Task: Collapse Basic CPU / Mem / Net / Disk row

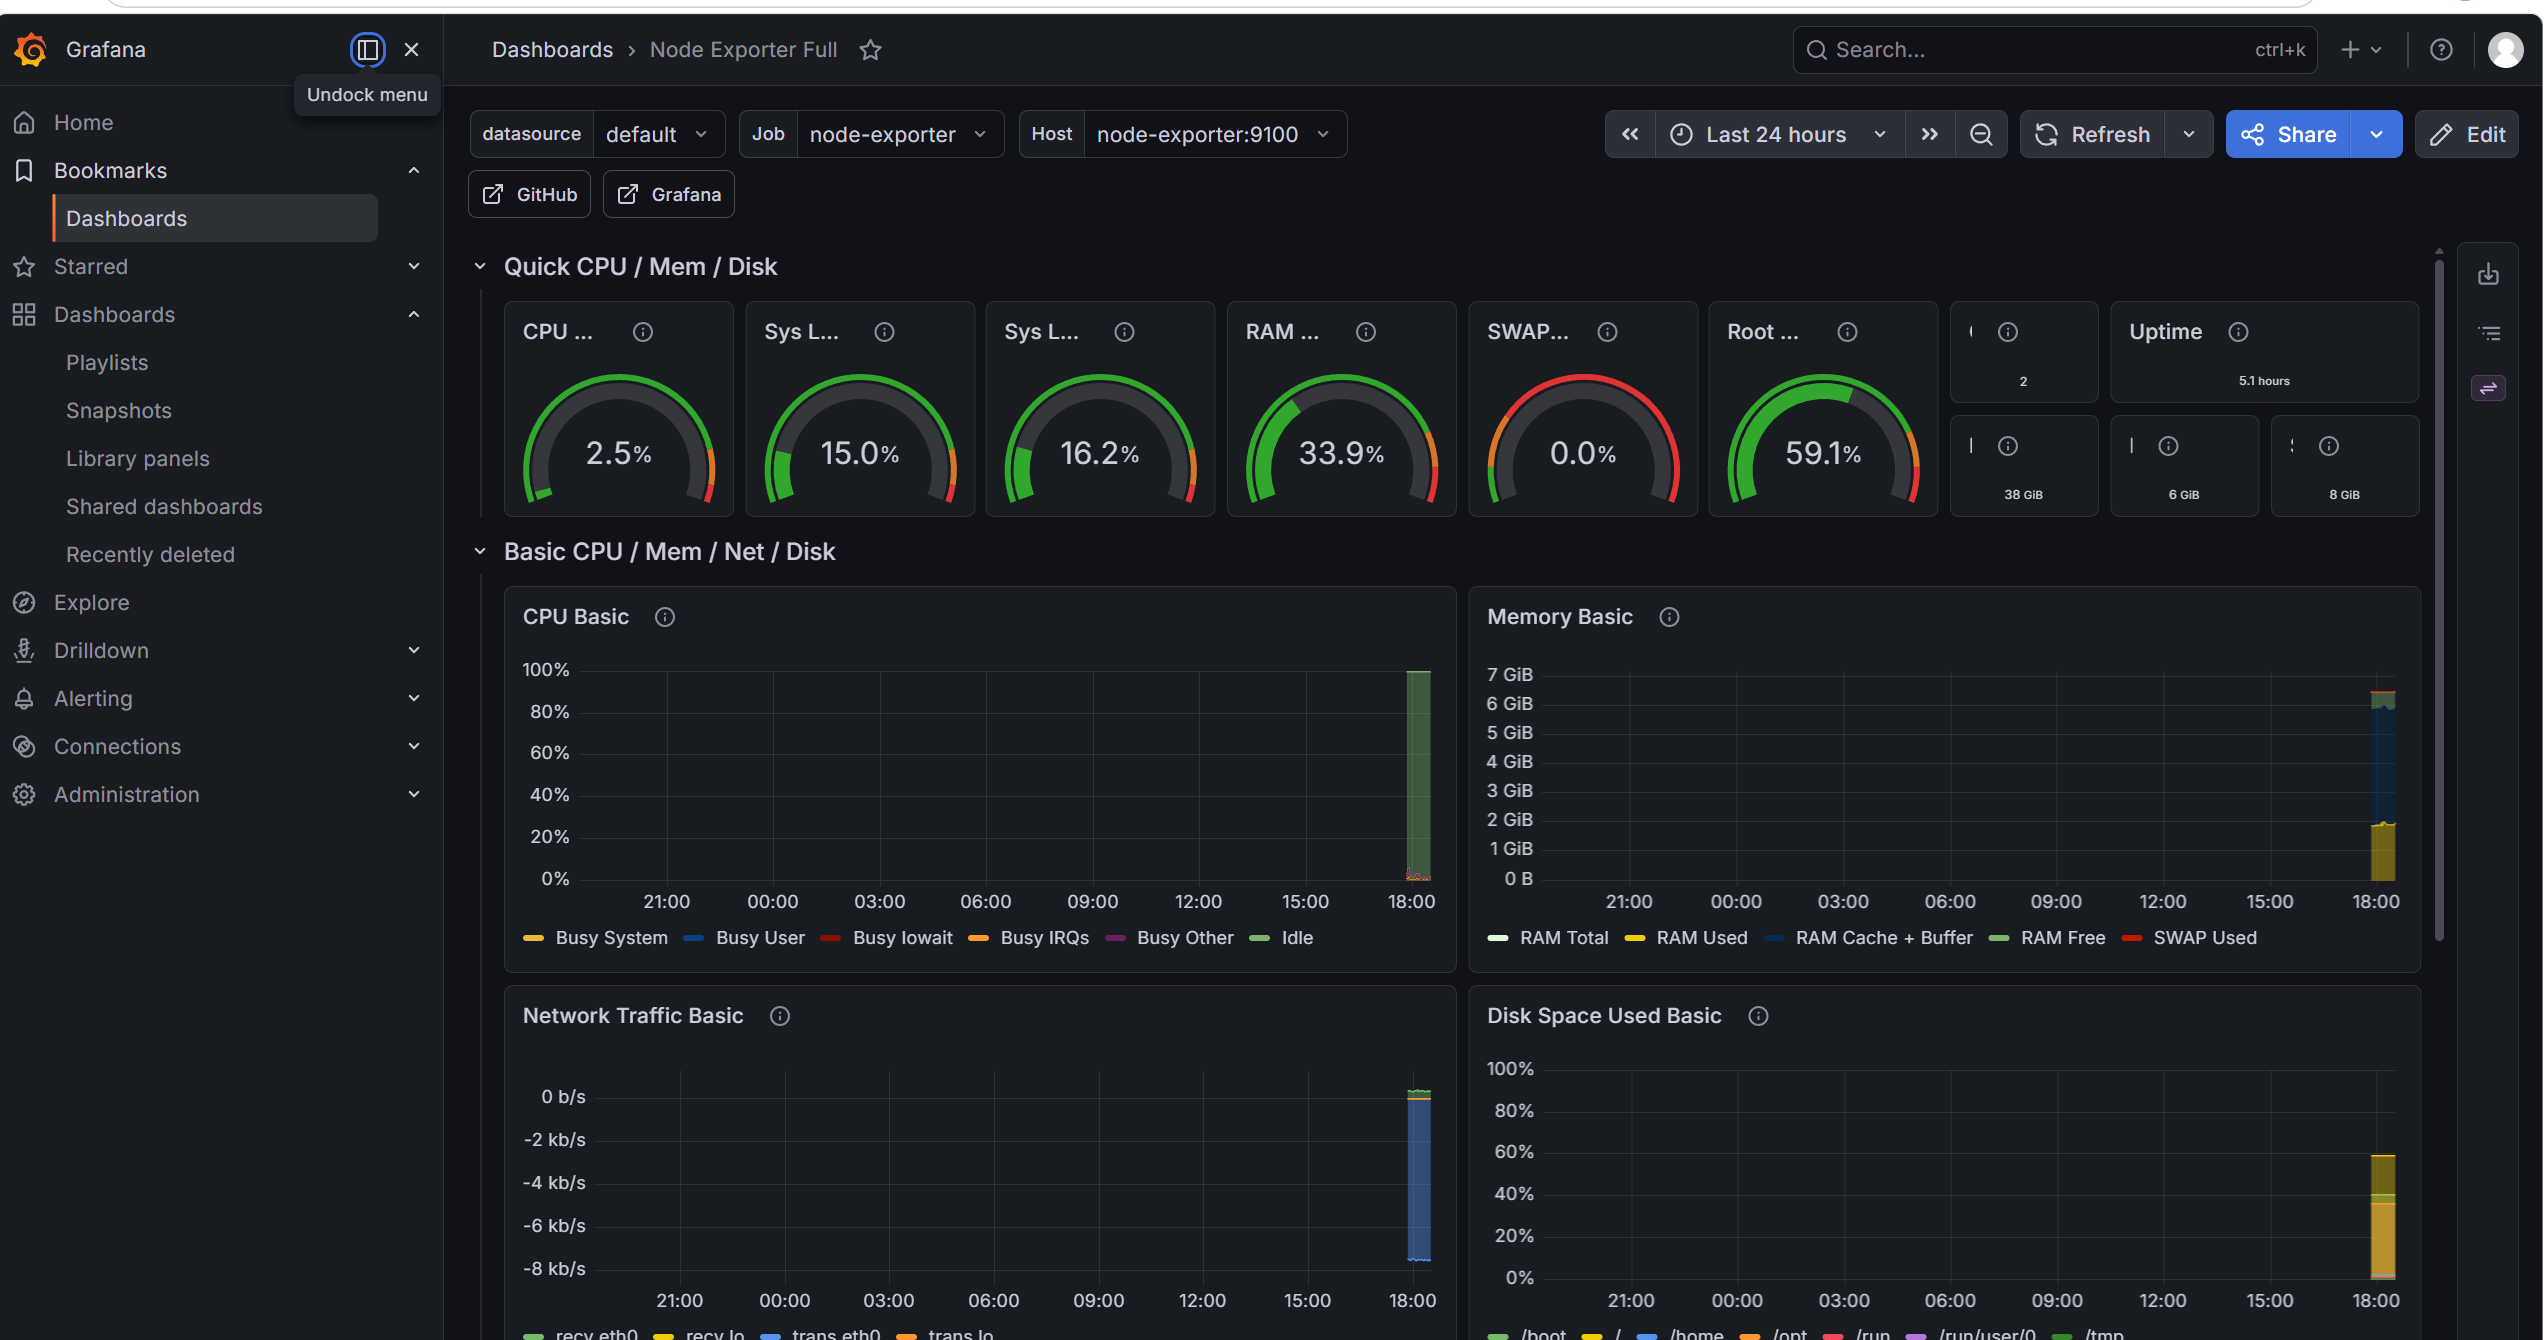Action: pyautogui.click(x=480, y=551)
